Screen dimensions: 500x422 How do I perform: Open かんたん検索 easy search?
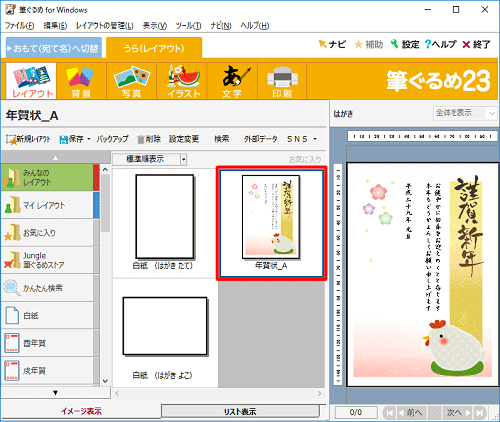[50, 288]
